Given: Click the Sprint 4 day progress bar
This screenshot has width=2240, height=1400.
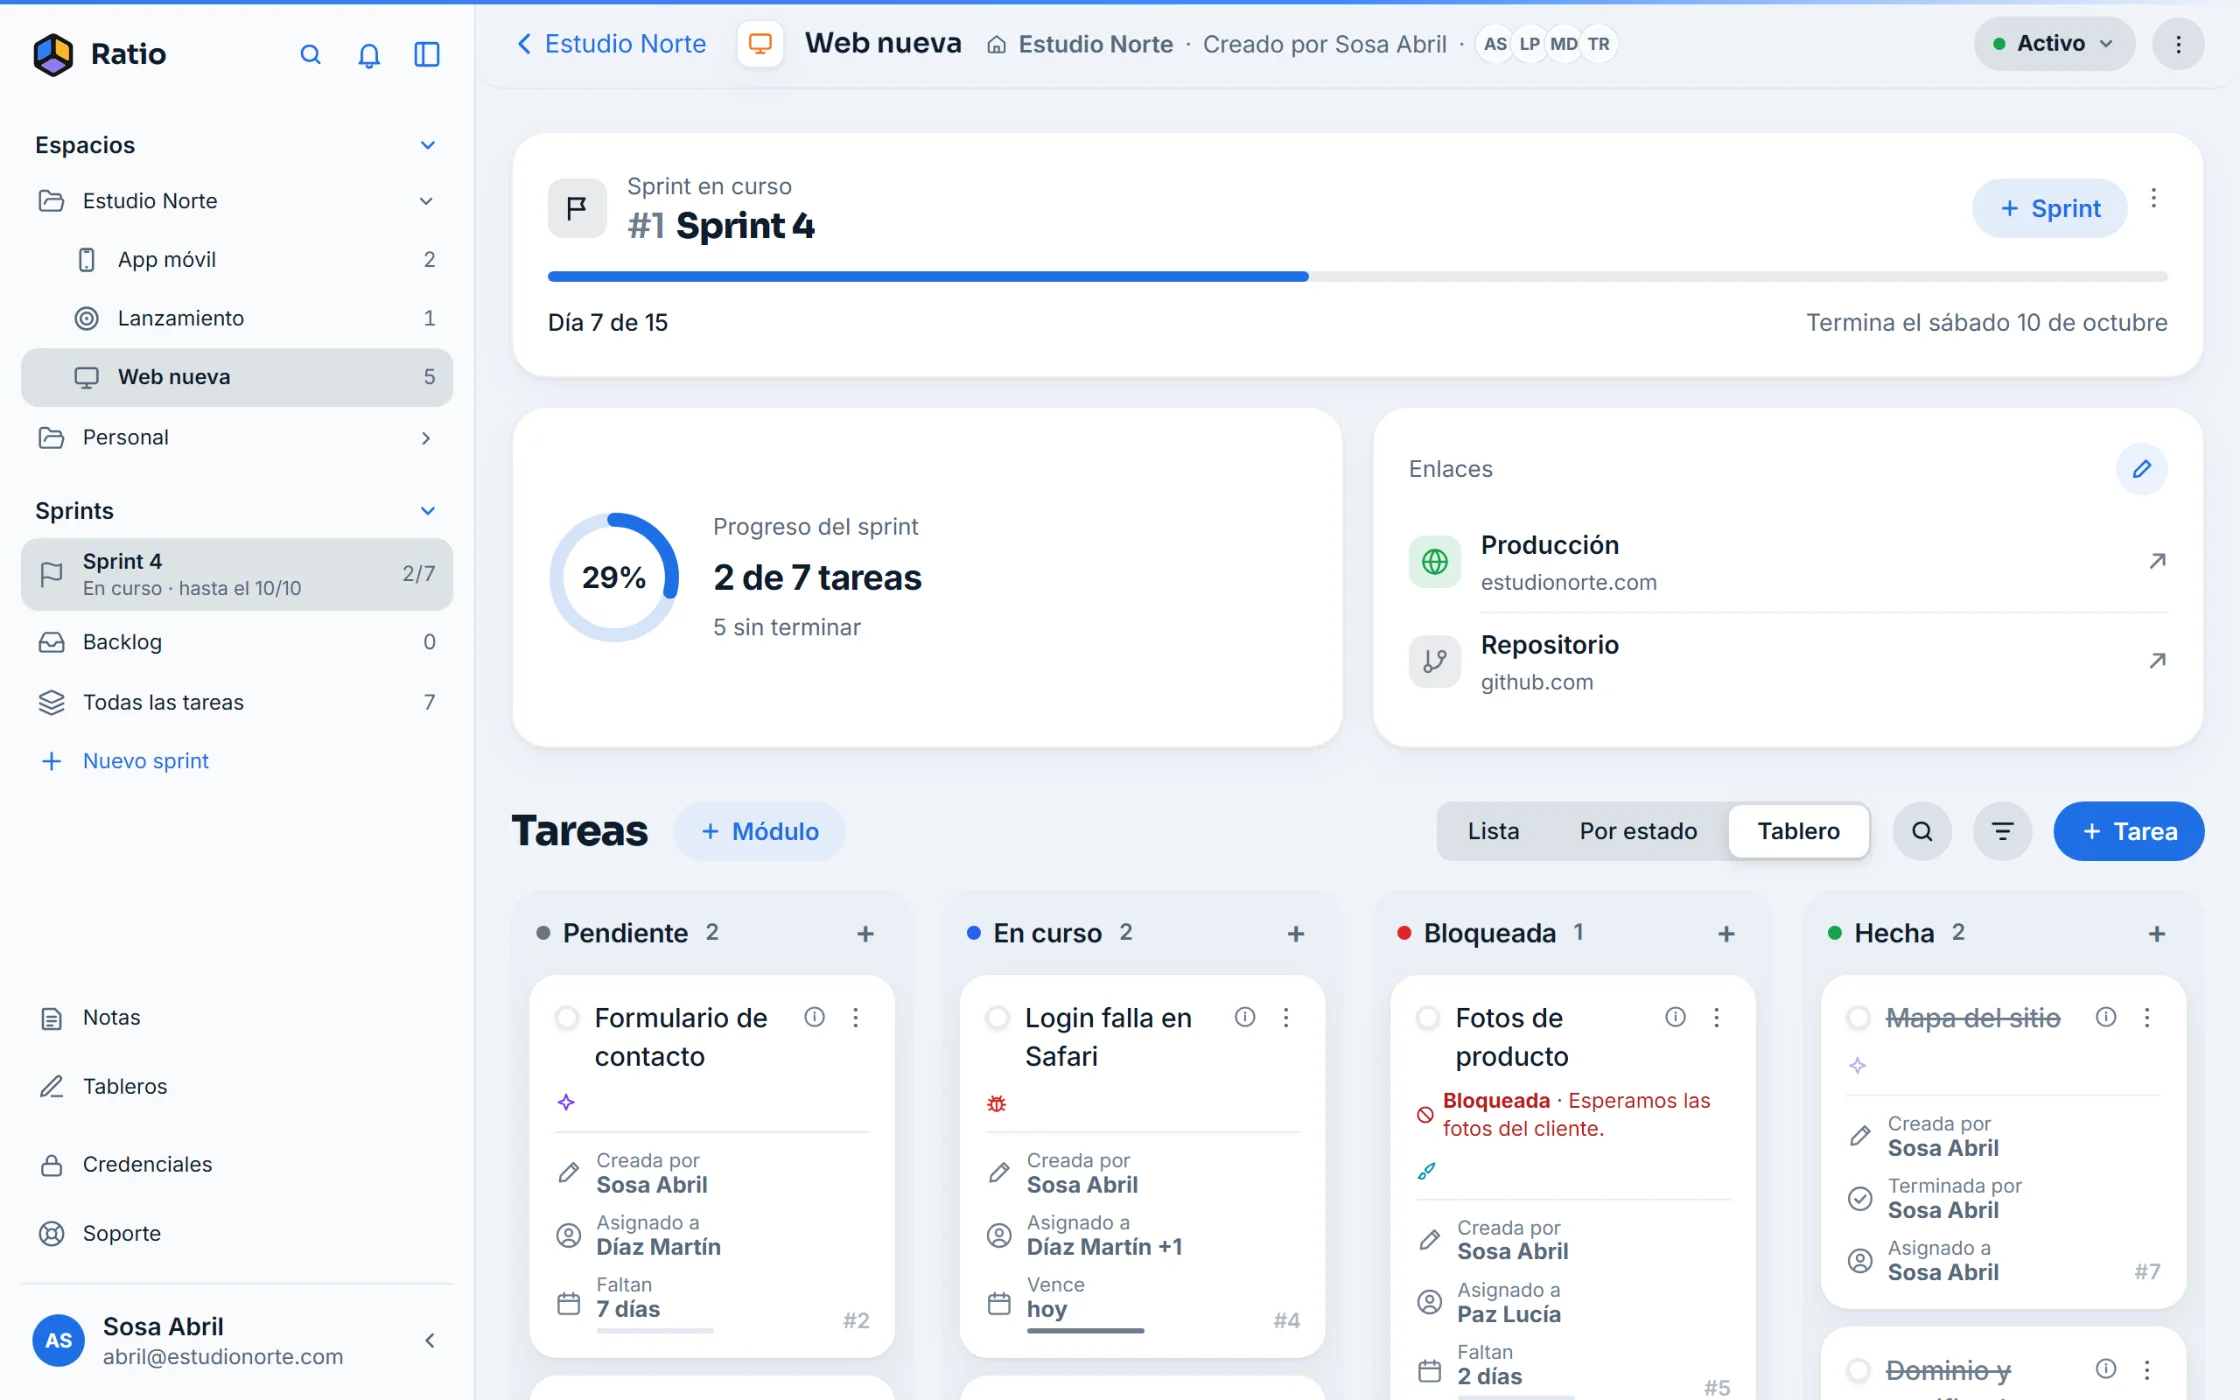Looking at the screenshot, I should tap(1357, 276).
